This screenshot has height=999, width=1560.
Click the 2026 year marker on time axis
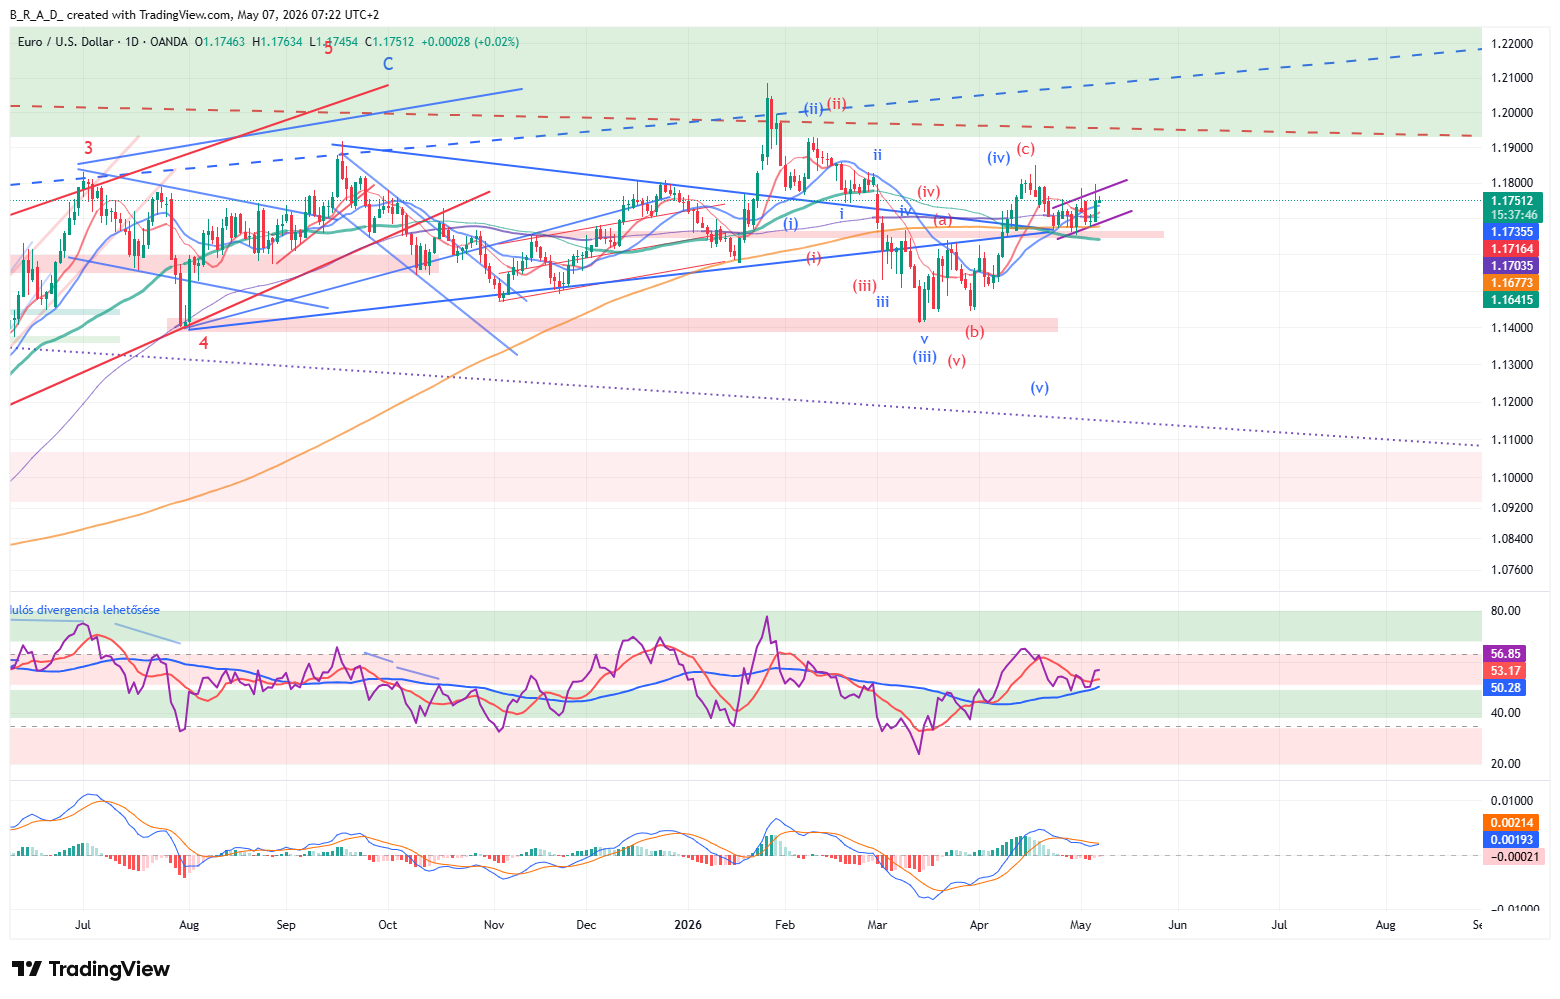pos(688,925)
